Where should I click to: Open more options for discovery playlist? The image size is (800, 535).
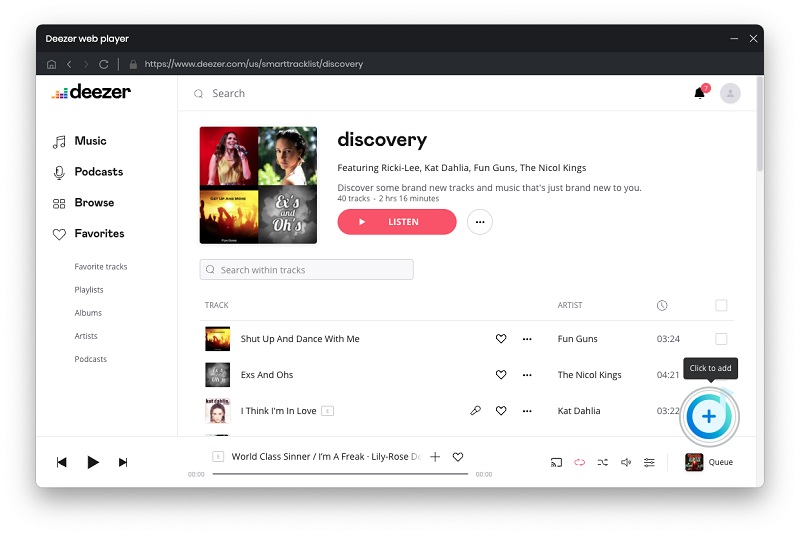point(480,222)
